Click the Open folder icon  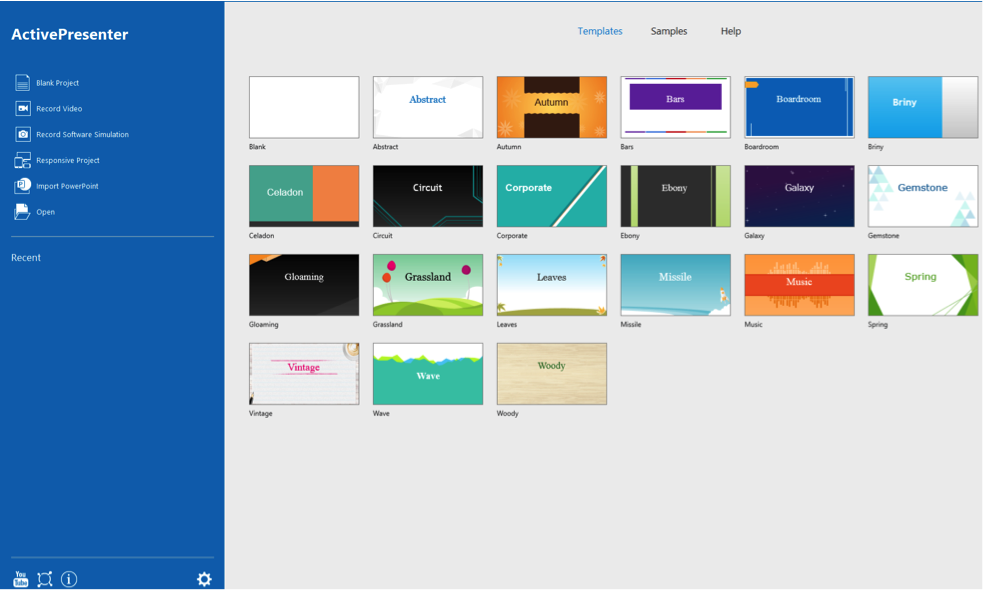22,212
